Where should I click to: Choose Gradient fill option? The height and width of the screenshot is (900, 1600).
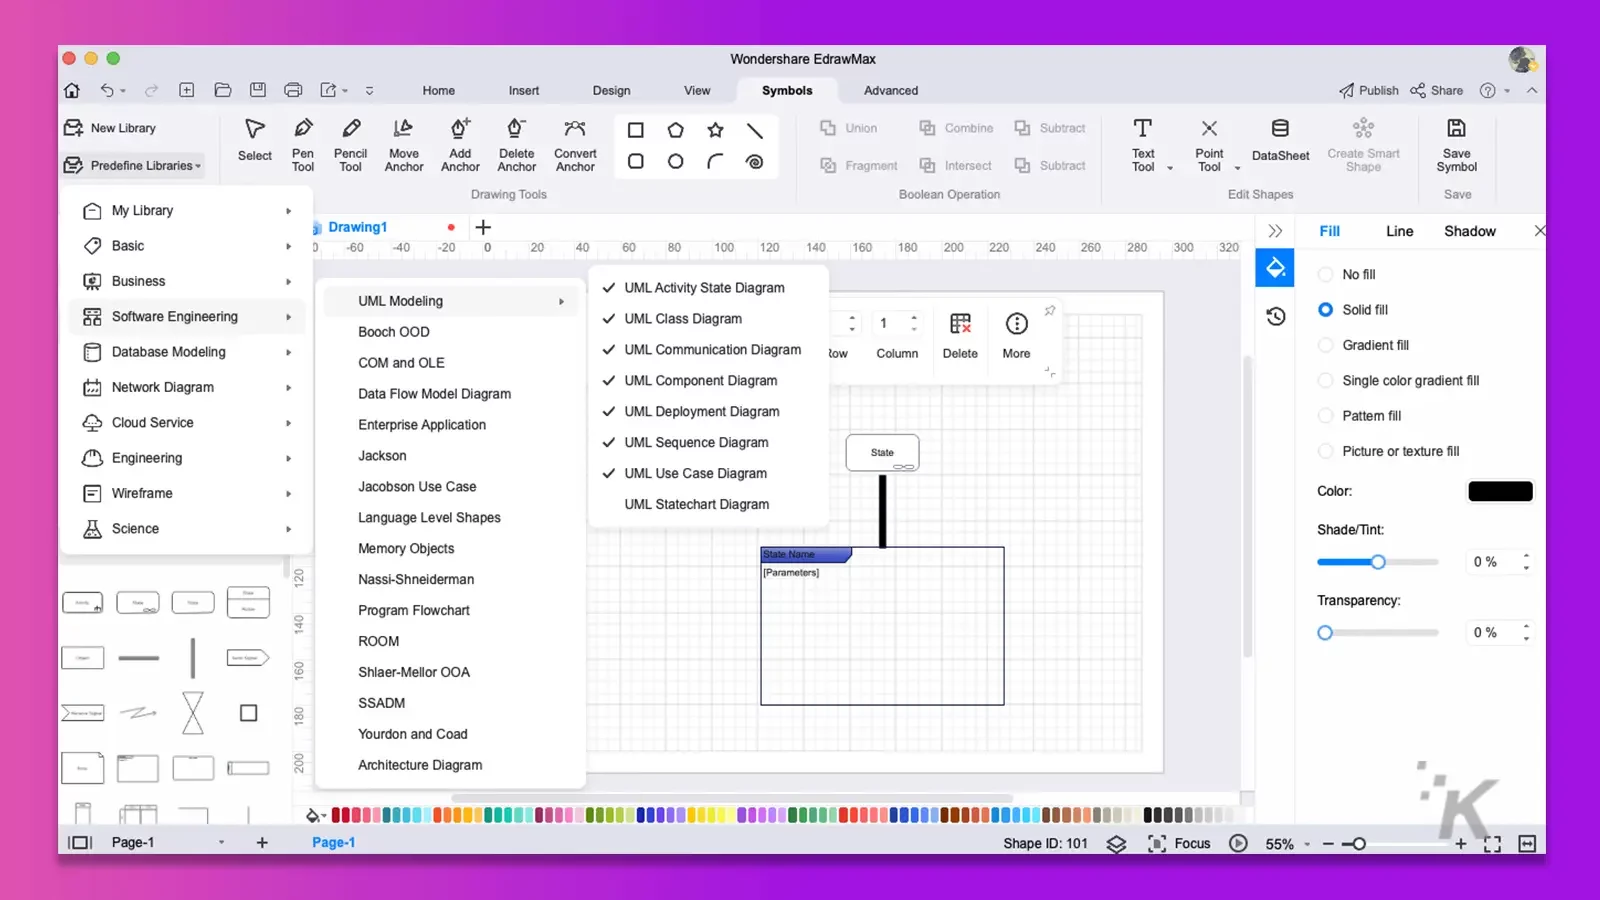(1363, 345)
